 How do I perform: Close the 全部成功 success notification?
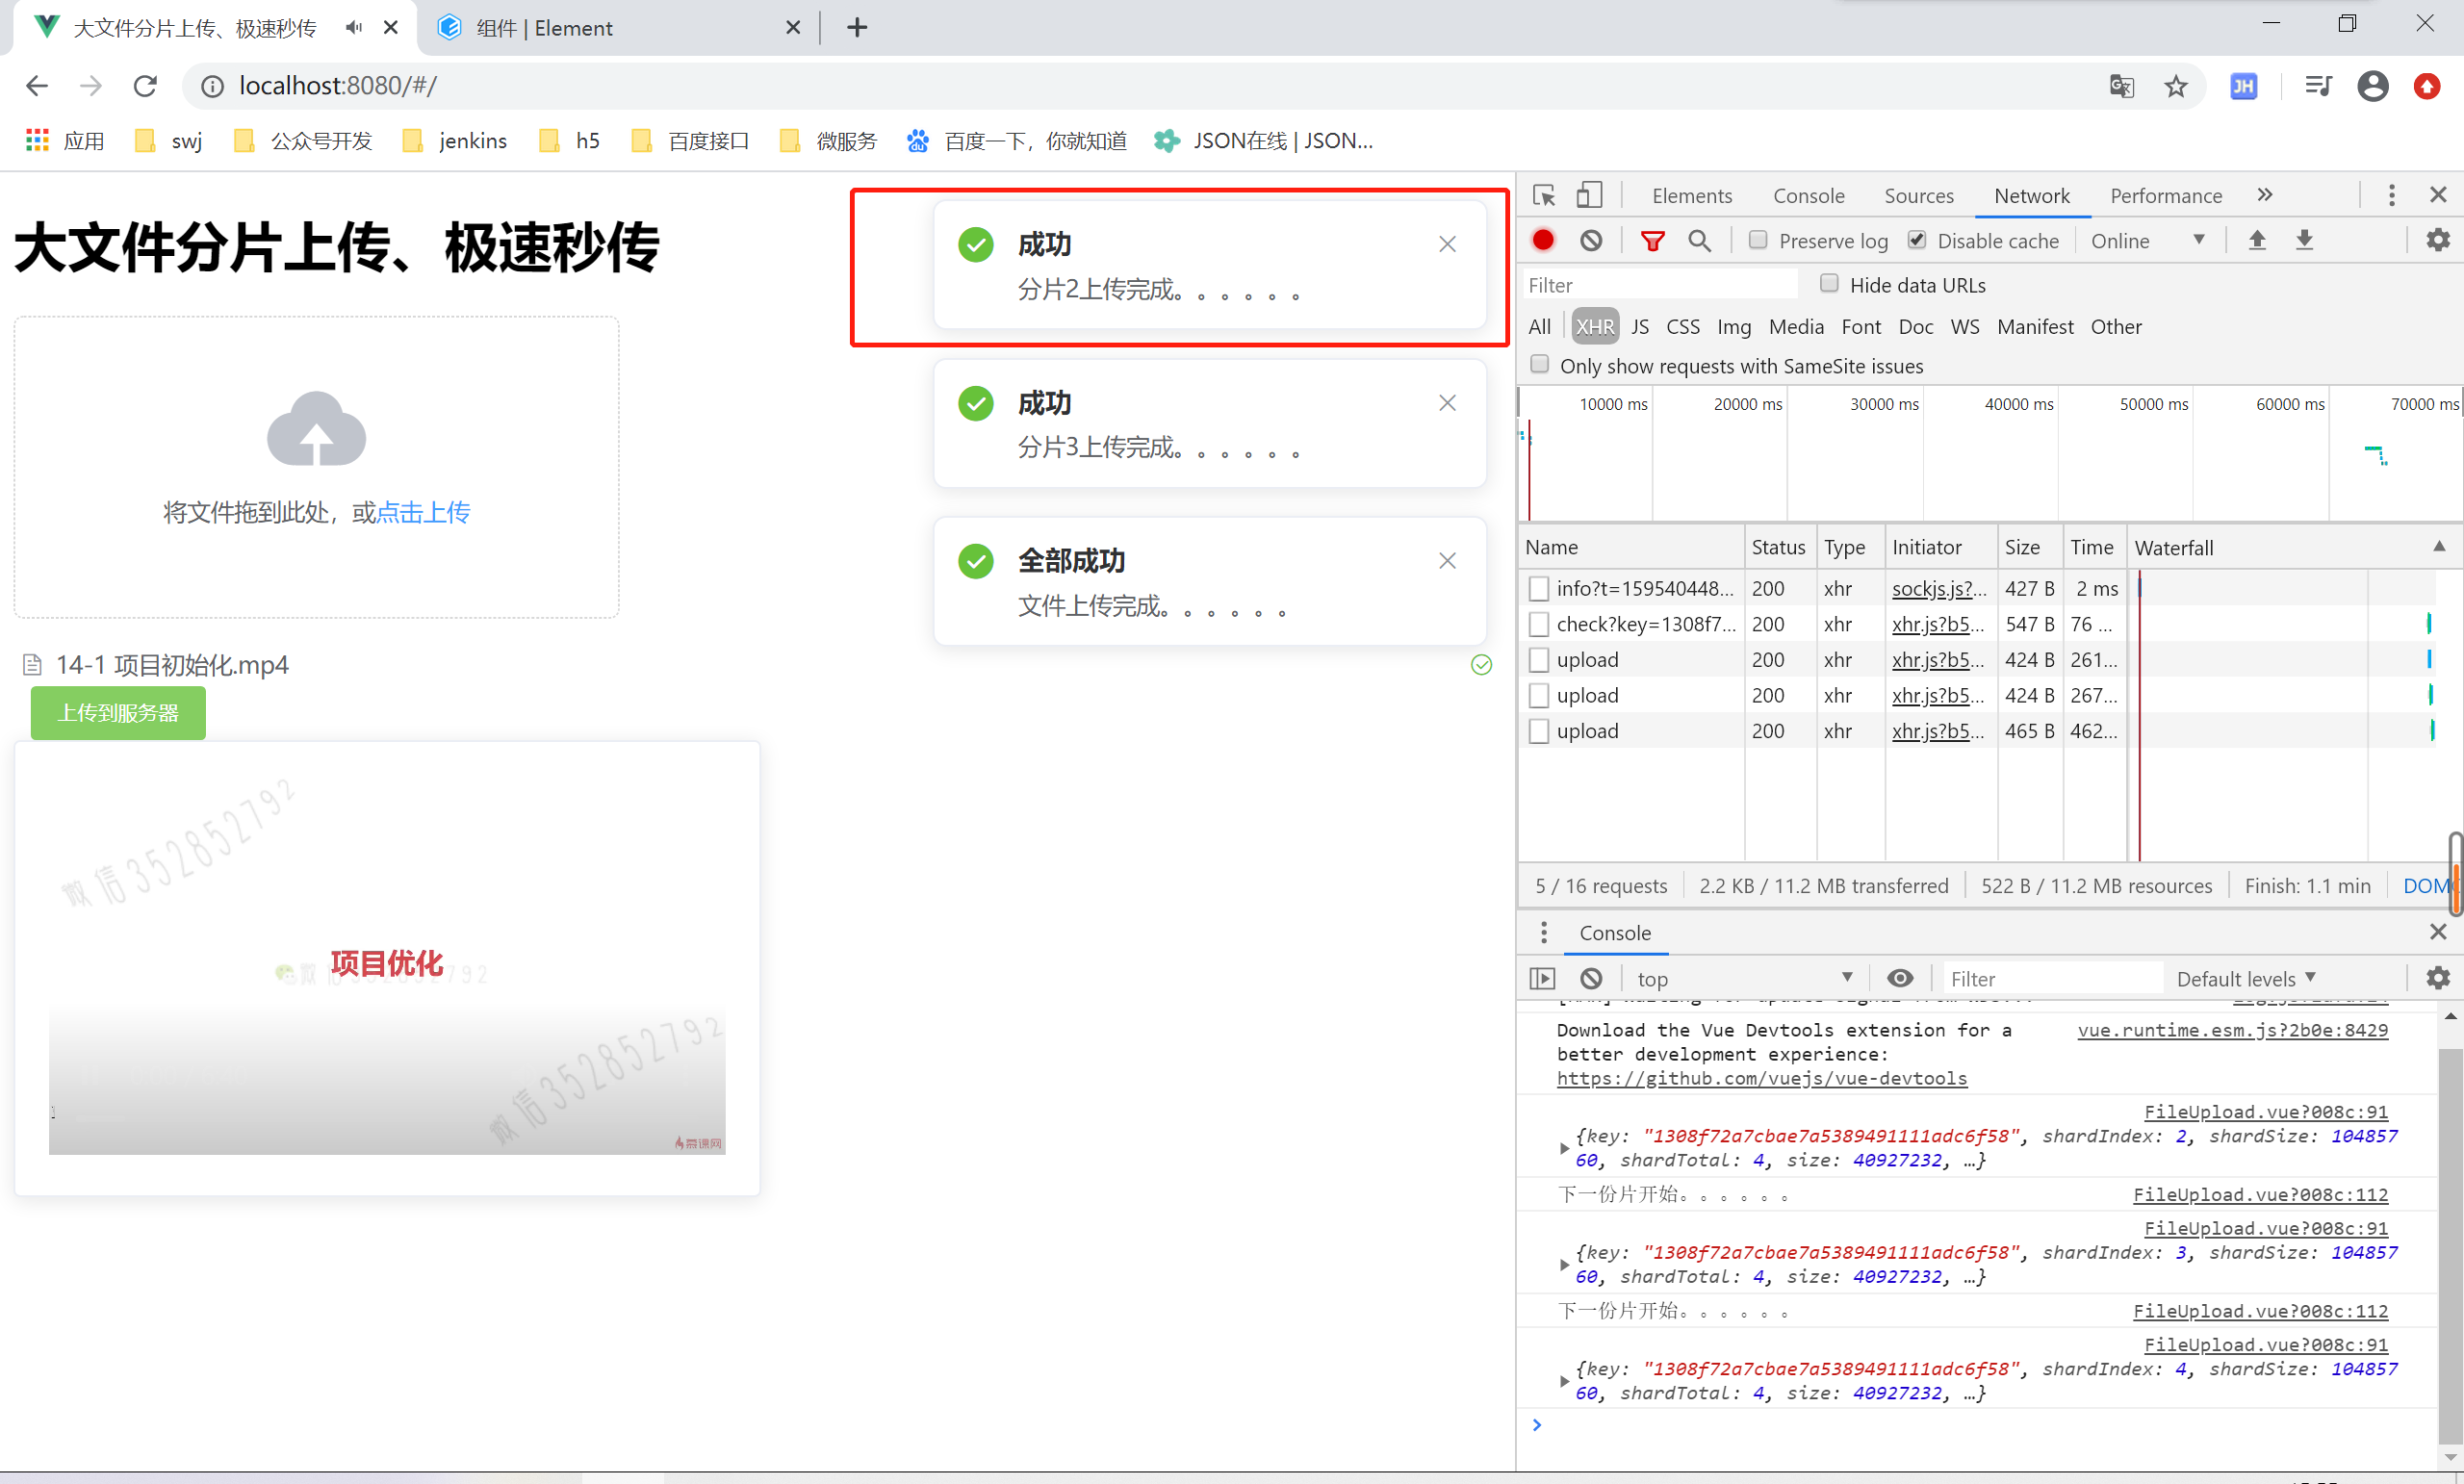[1447, 561]
